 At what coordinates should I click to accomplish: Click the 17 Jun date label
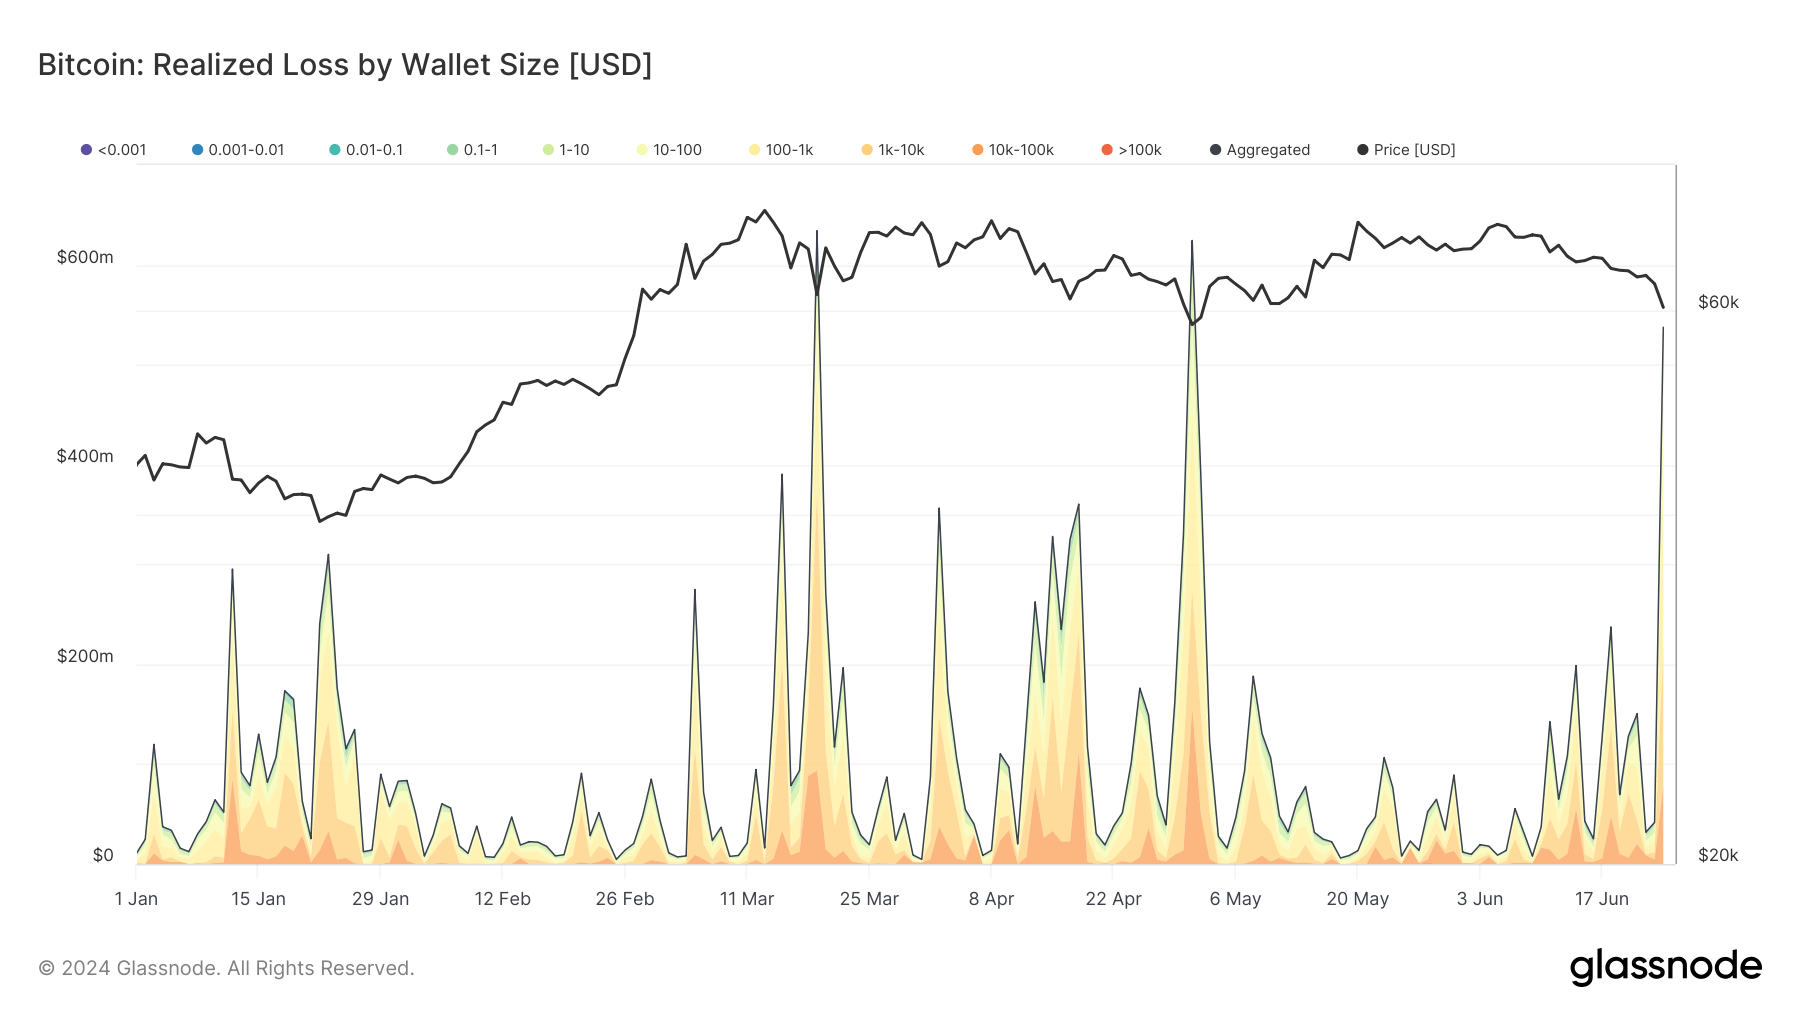click(1602, 899)
